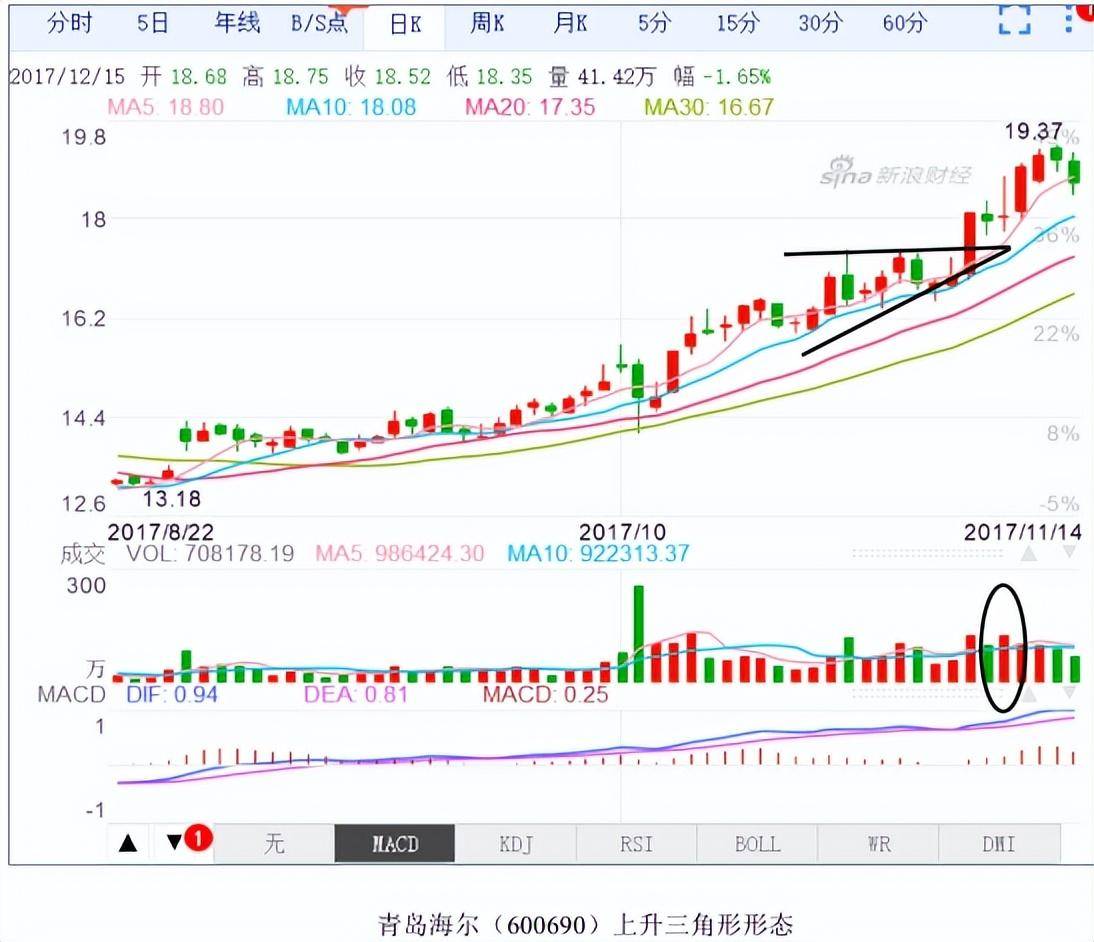
Task: Click the volume MA10: 922313.37 label
Action: click(x=598, y=553)
